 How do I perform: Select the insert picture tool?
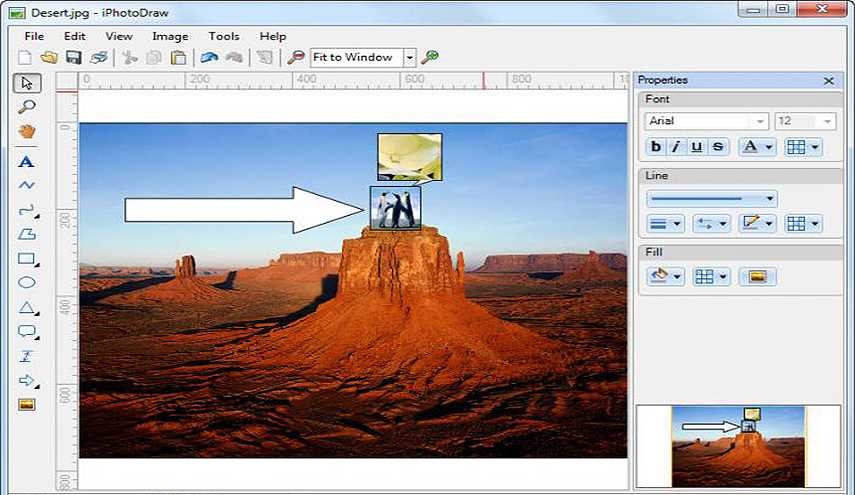27,405
